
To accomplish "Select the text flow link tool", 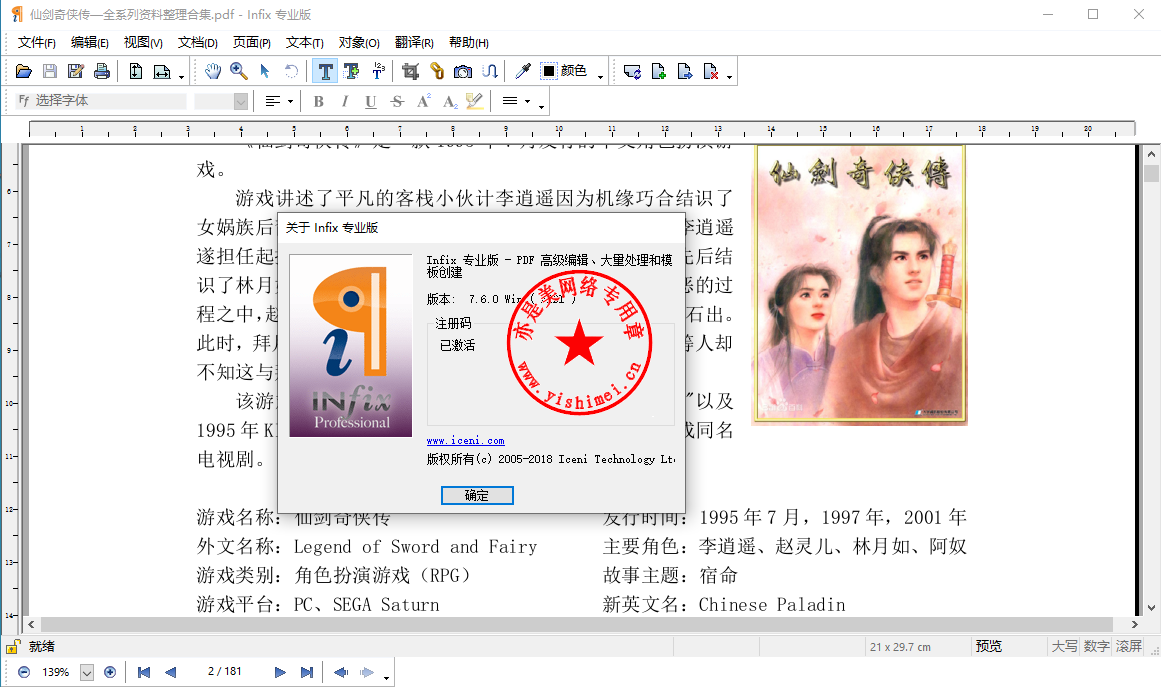I will [489, 71].
